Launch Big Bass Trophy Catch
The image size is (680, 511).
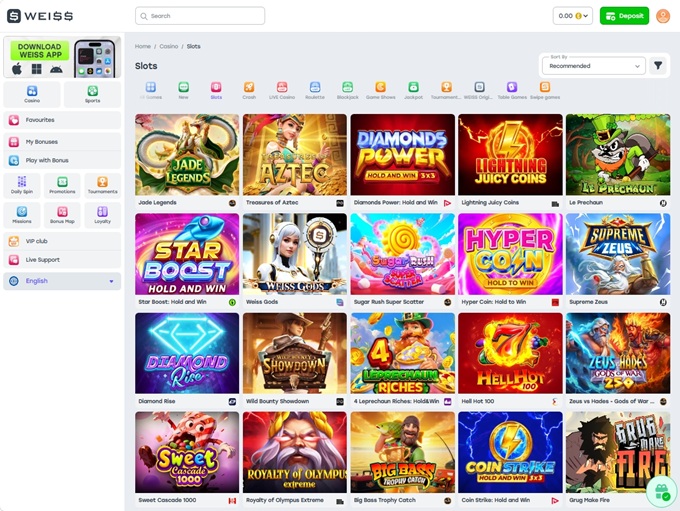click(x=402, y=452)
